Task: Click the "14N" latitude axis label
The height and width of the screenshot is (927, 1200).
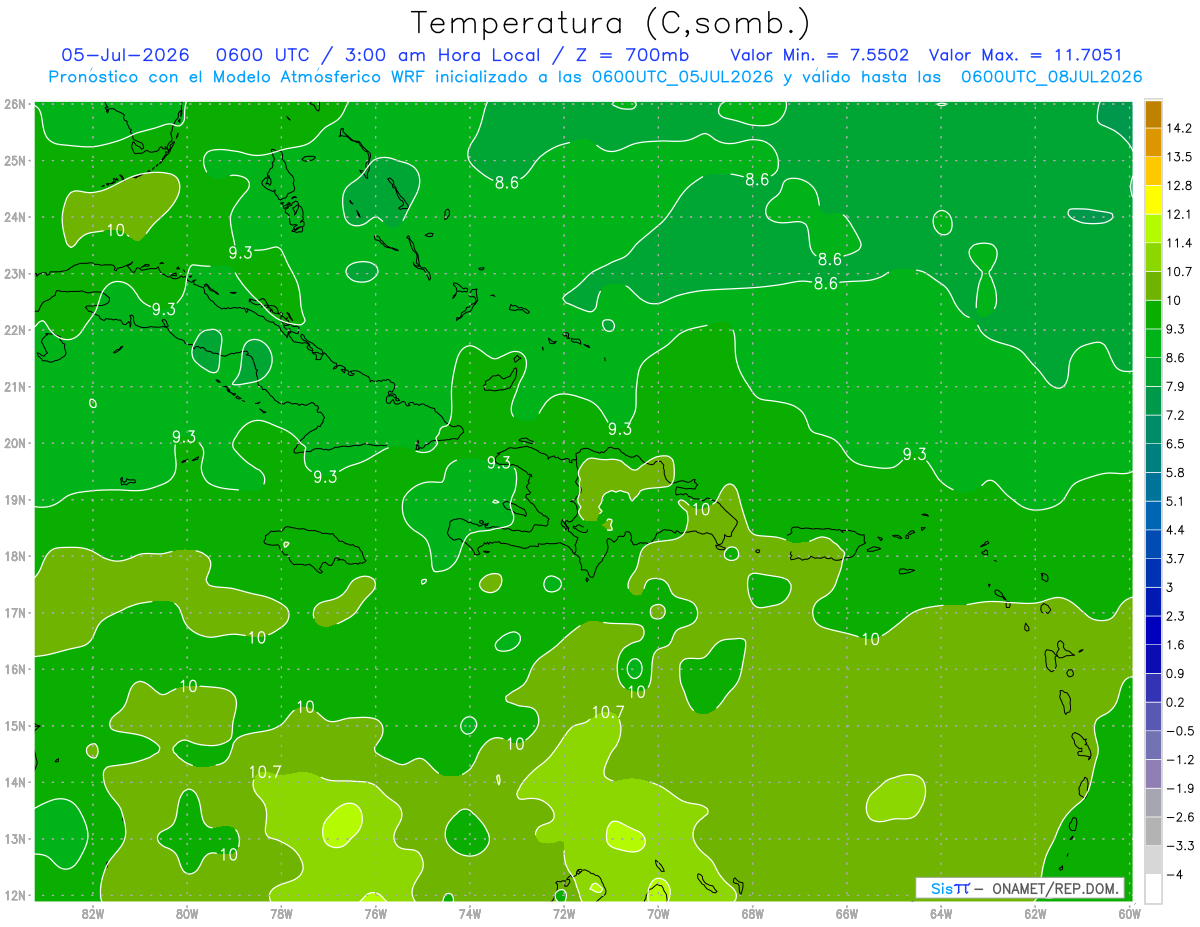Action: [14, 782]
